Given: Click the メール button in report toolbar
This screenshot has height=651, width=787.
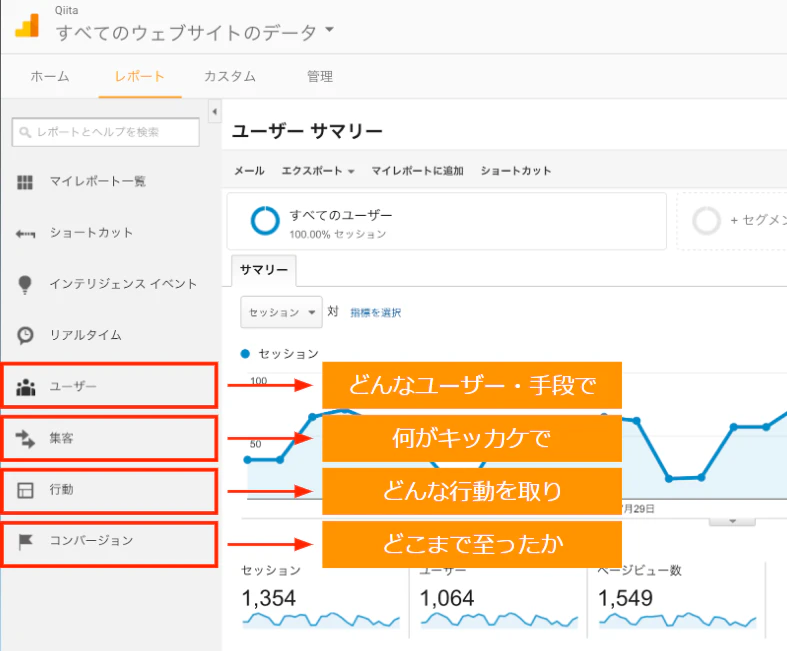Looking at the screenshot, I should pyautogui.click(x=249, y=171).
